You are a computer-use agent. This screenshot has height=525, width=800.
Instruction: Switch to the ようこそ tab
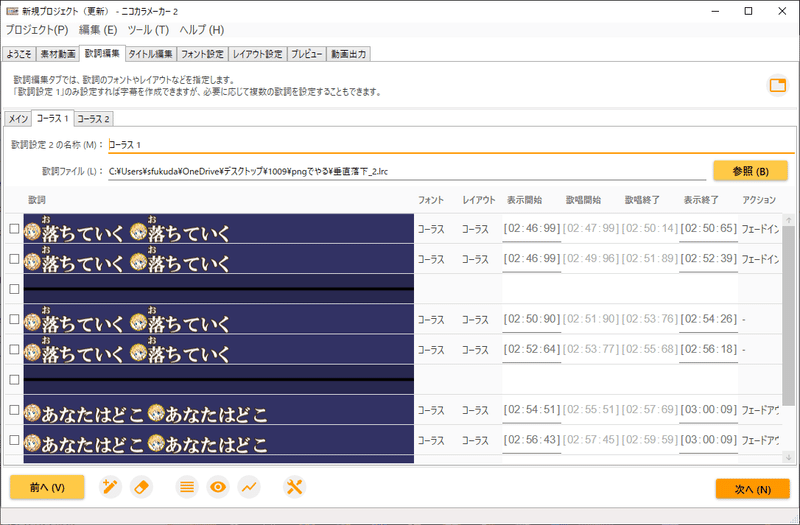pos(19,54)
